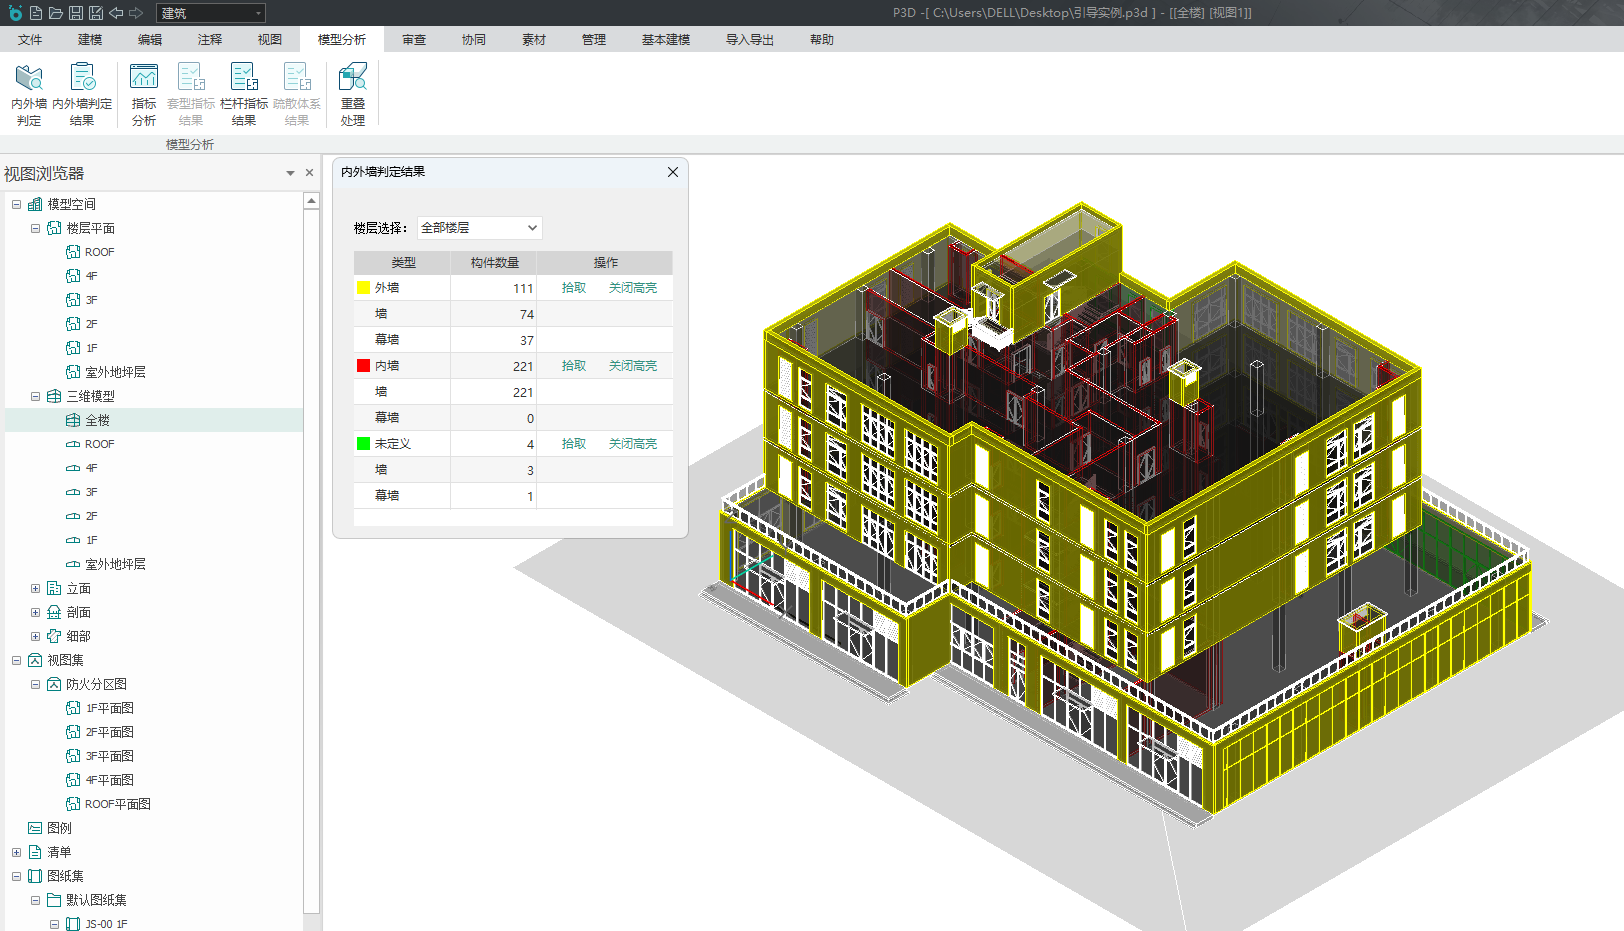
Task: Switch to the 审查 ribbon tab
Action: 414,40
